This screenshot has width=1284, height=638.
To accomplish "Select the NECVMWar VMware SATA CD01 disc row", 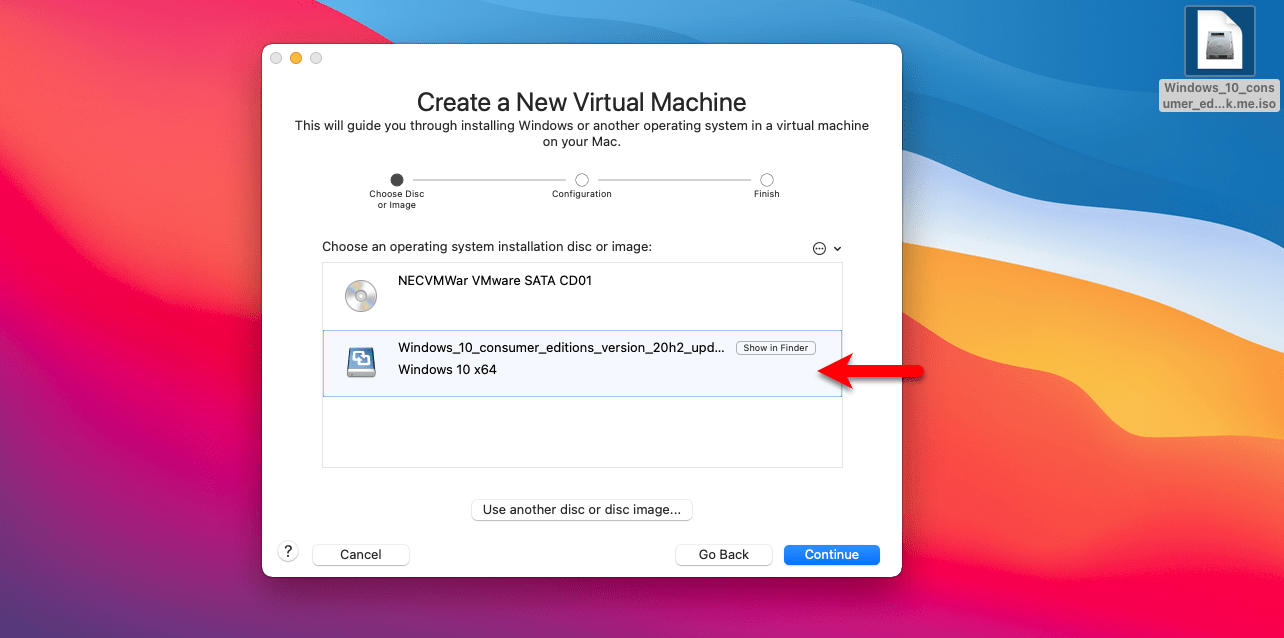I will pos(582,296).
